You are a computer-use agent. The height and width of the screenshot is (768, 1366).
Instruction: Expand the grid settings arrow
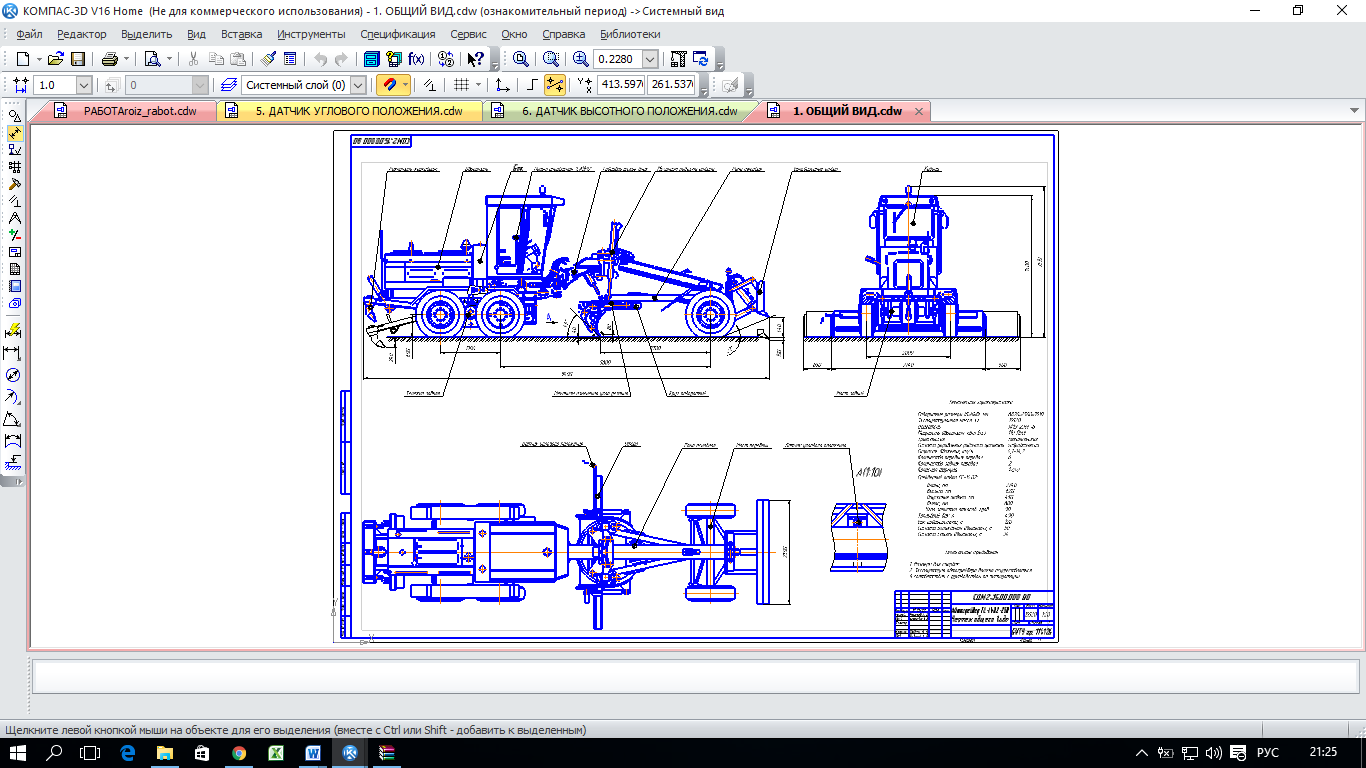pyautogui.click(x=478, y=85)
